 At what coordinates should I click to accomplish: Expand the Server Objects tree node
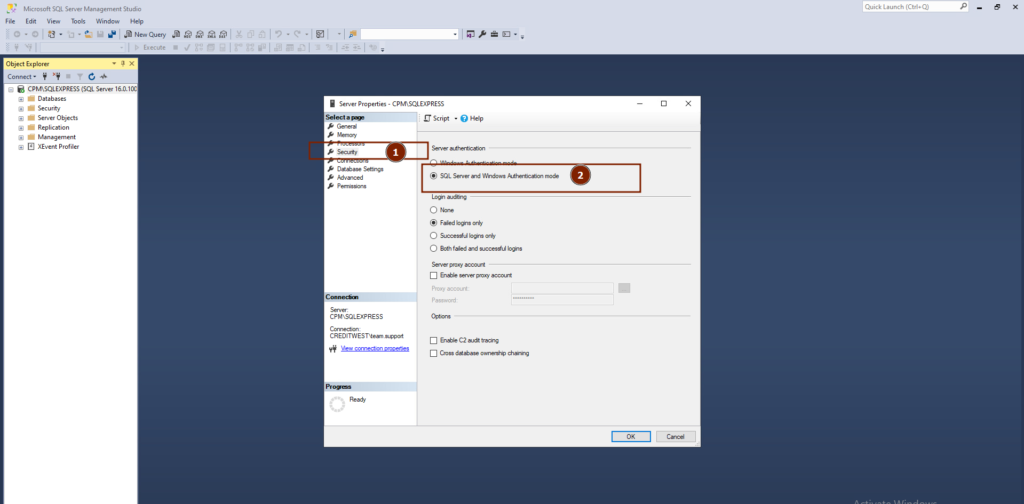21,118
